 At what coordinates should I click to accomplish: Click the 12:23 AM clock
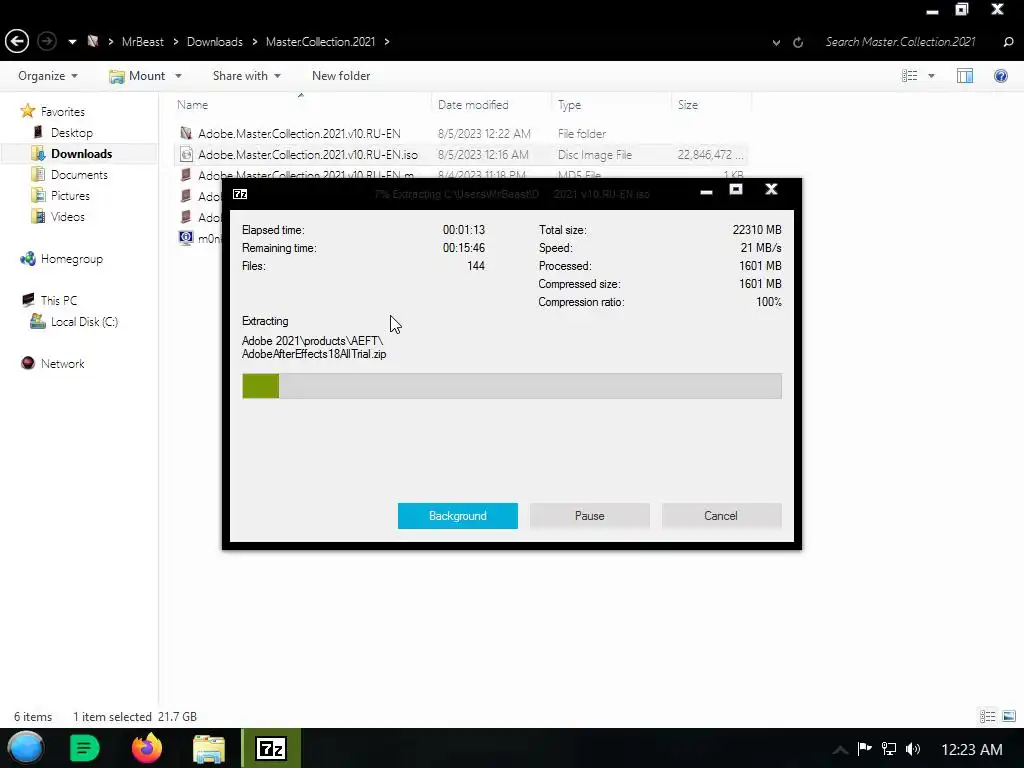click(972, 750)
